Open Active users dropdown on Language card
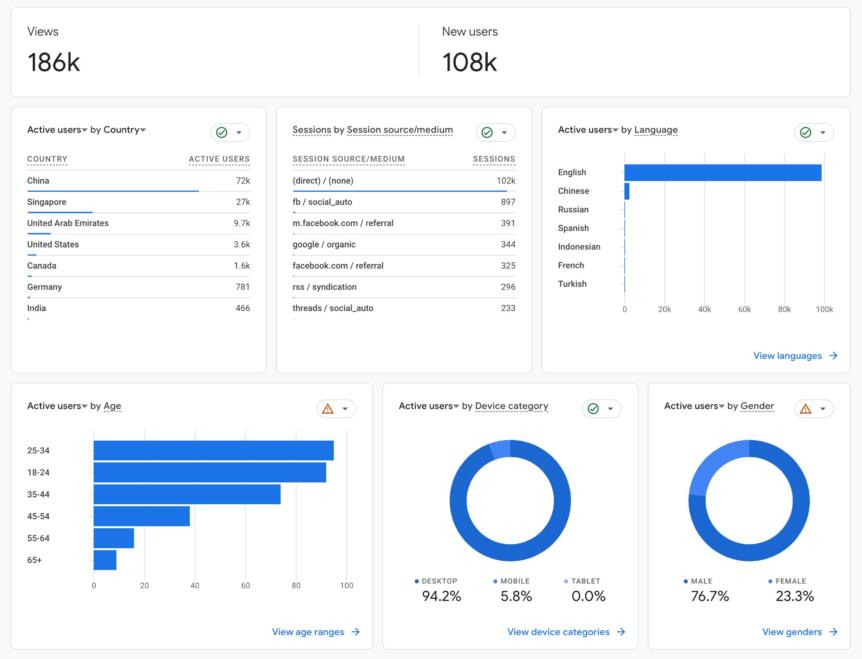 (x=615, y=130)
